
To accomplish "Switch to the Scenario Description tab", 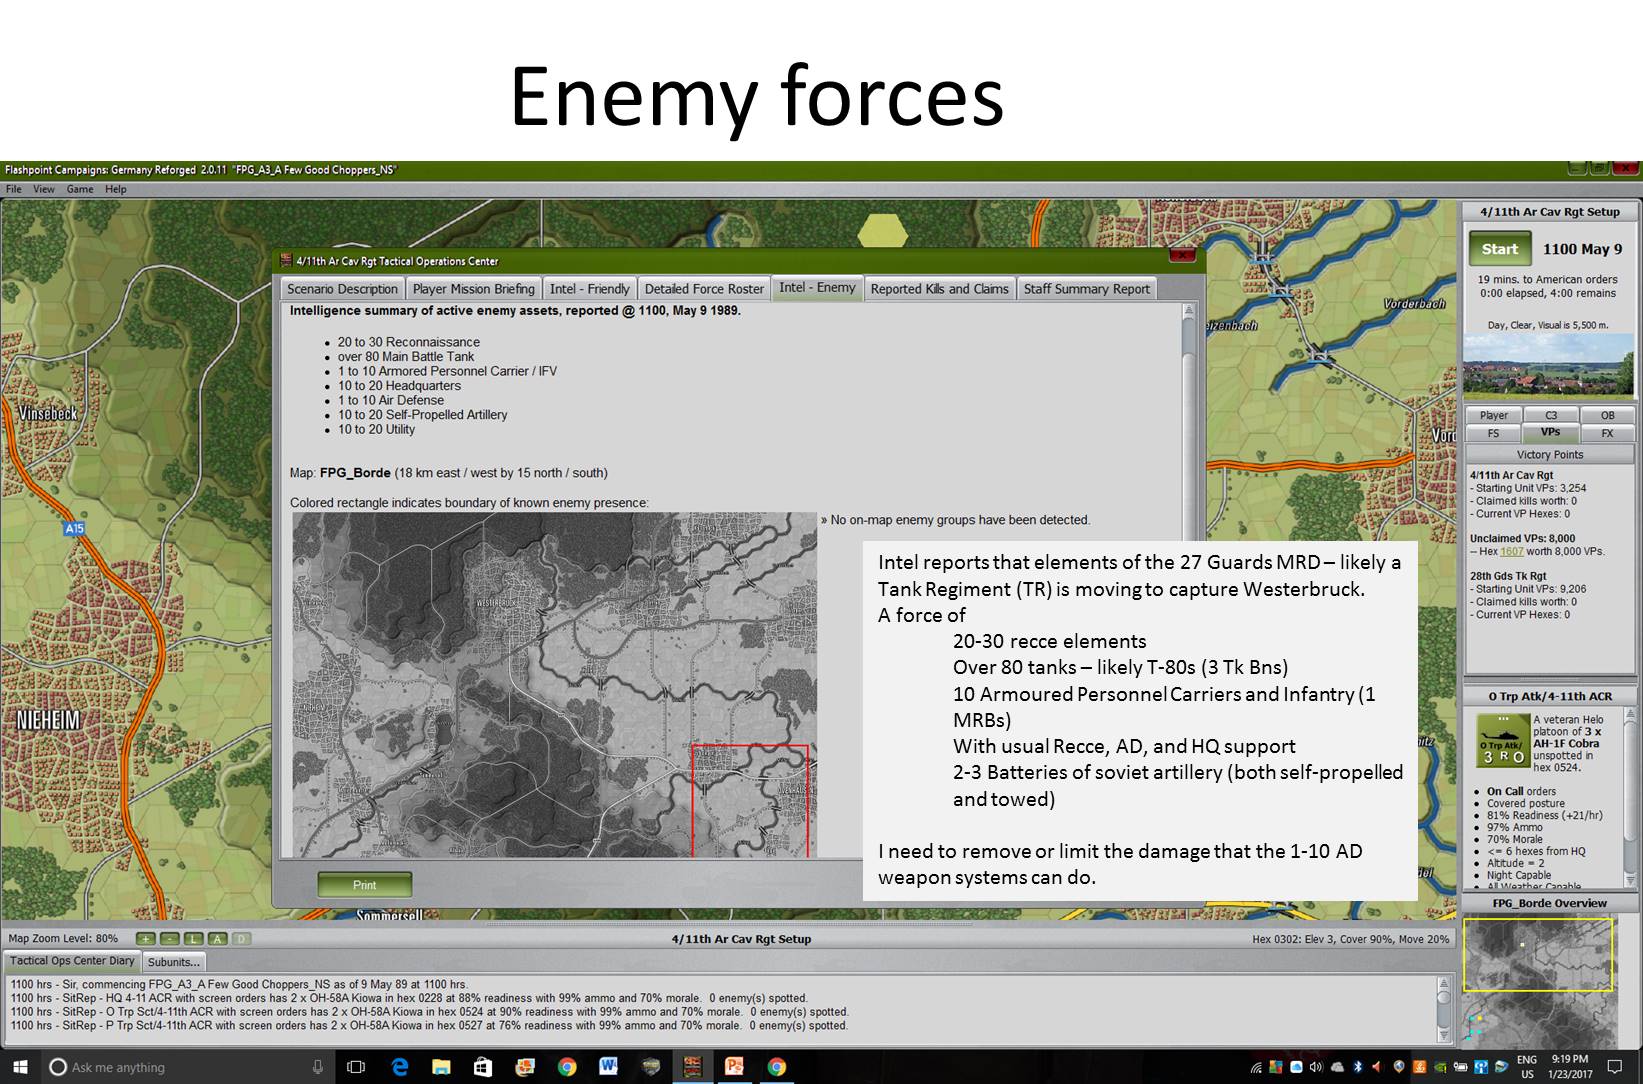I will coord(342,289).
